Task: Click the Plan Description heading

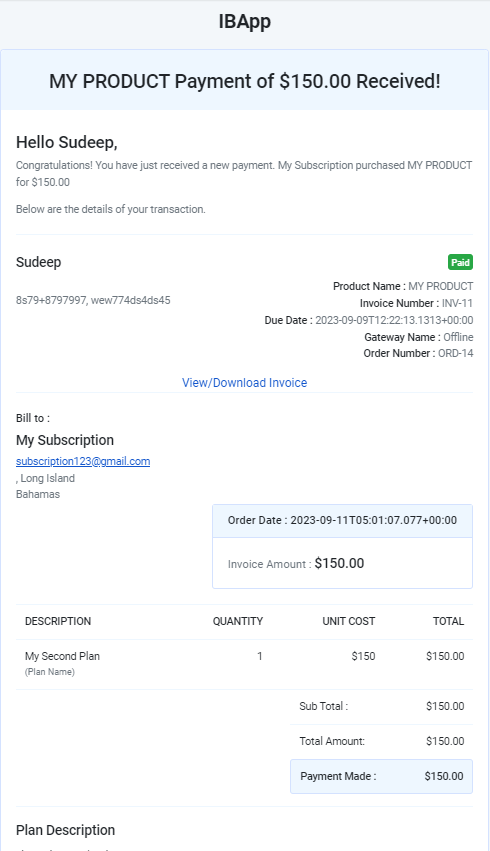Action: tap(65, 830)
